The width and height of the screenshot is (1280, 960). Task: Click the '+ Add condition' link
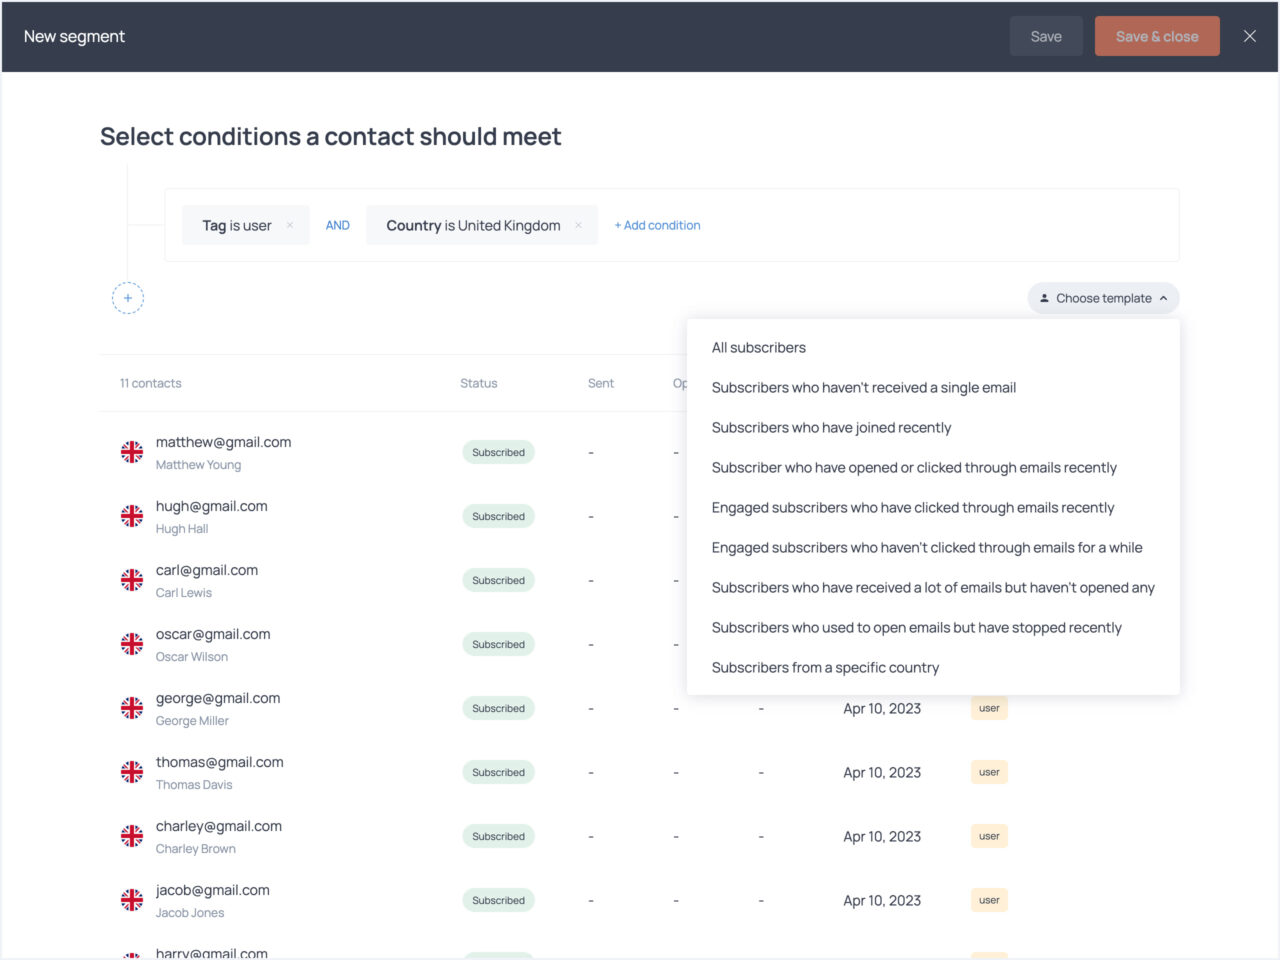(657, 225)
